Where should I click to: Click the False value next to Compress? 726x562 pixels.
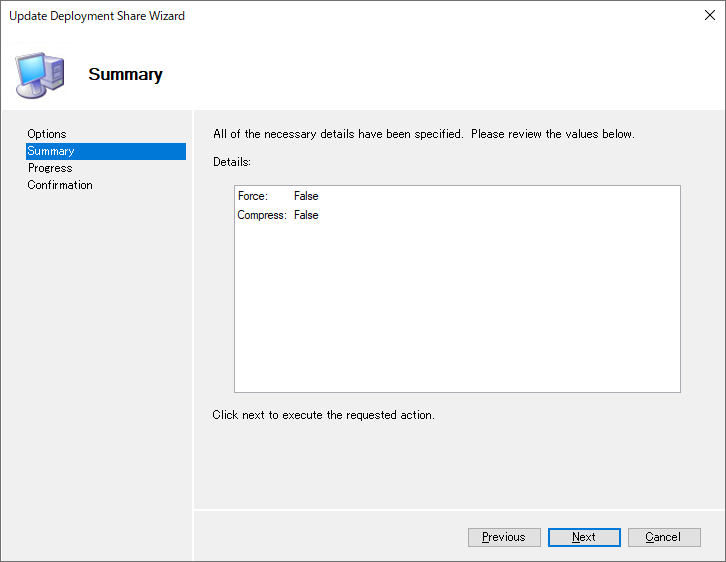306,215
